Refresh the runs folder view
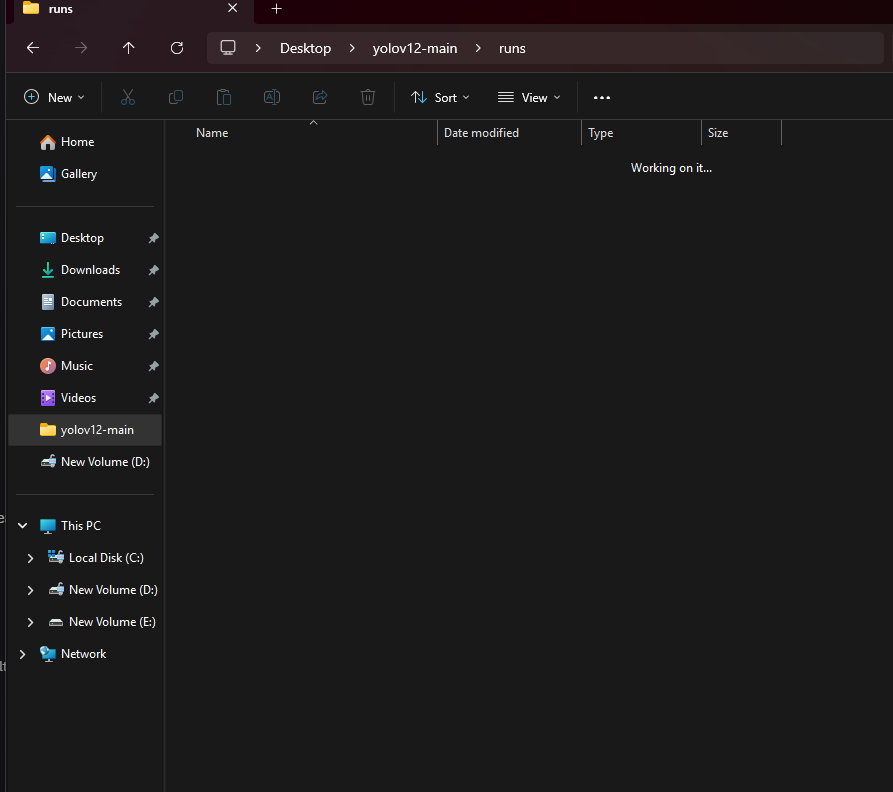This screenshot has width=893, height=792. pos(177,48)
